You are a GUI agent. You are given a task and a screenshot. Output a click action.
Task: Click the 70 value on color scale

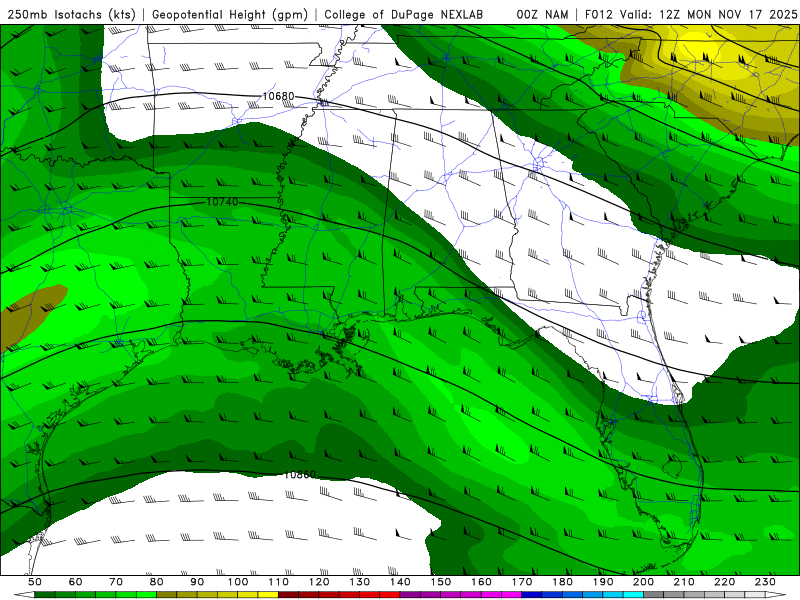click(x=116, y=582)
